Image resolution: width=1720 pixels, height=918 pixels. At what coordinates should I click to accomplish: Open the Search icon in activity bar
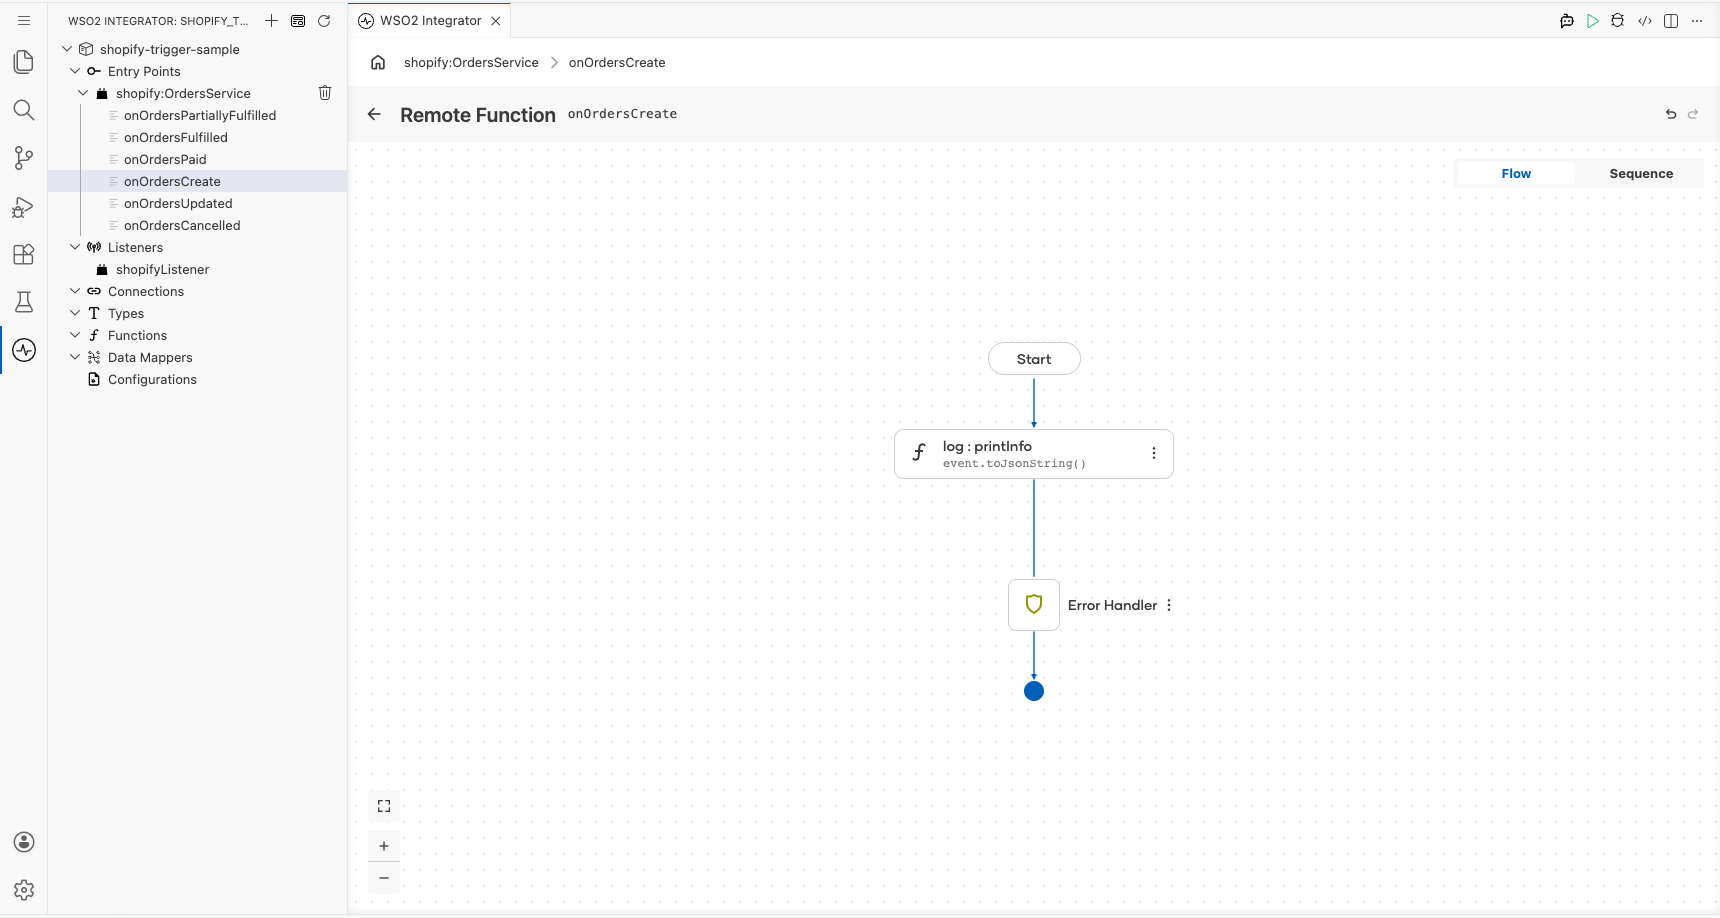pos(24,110)
